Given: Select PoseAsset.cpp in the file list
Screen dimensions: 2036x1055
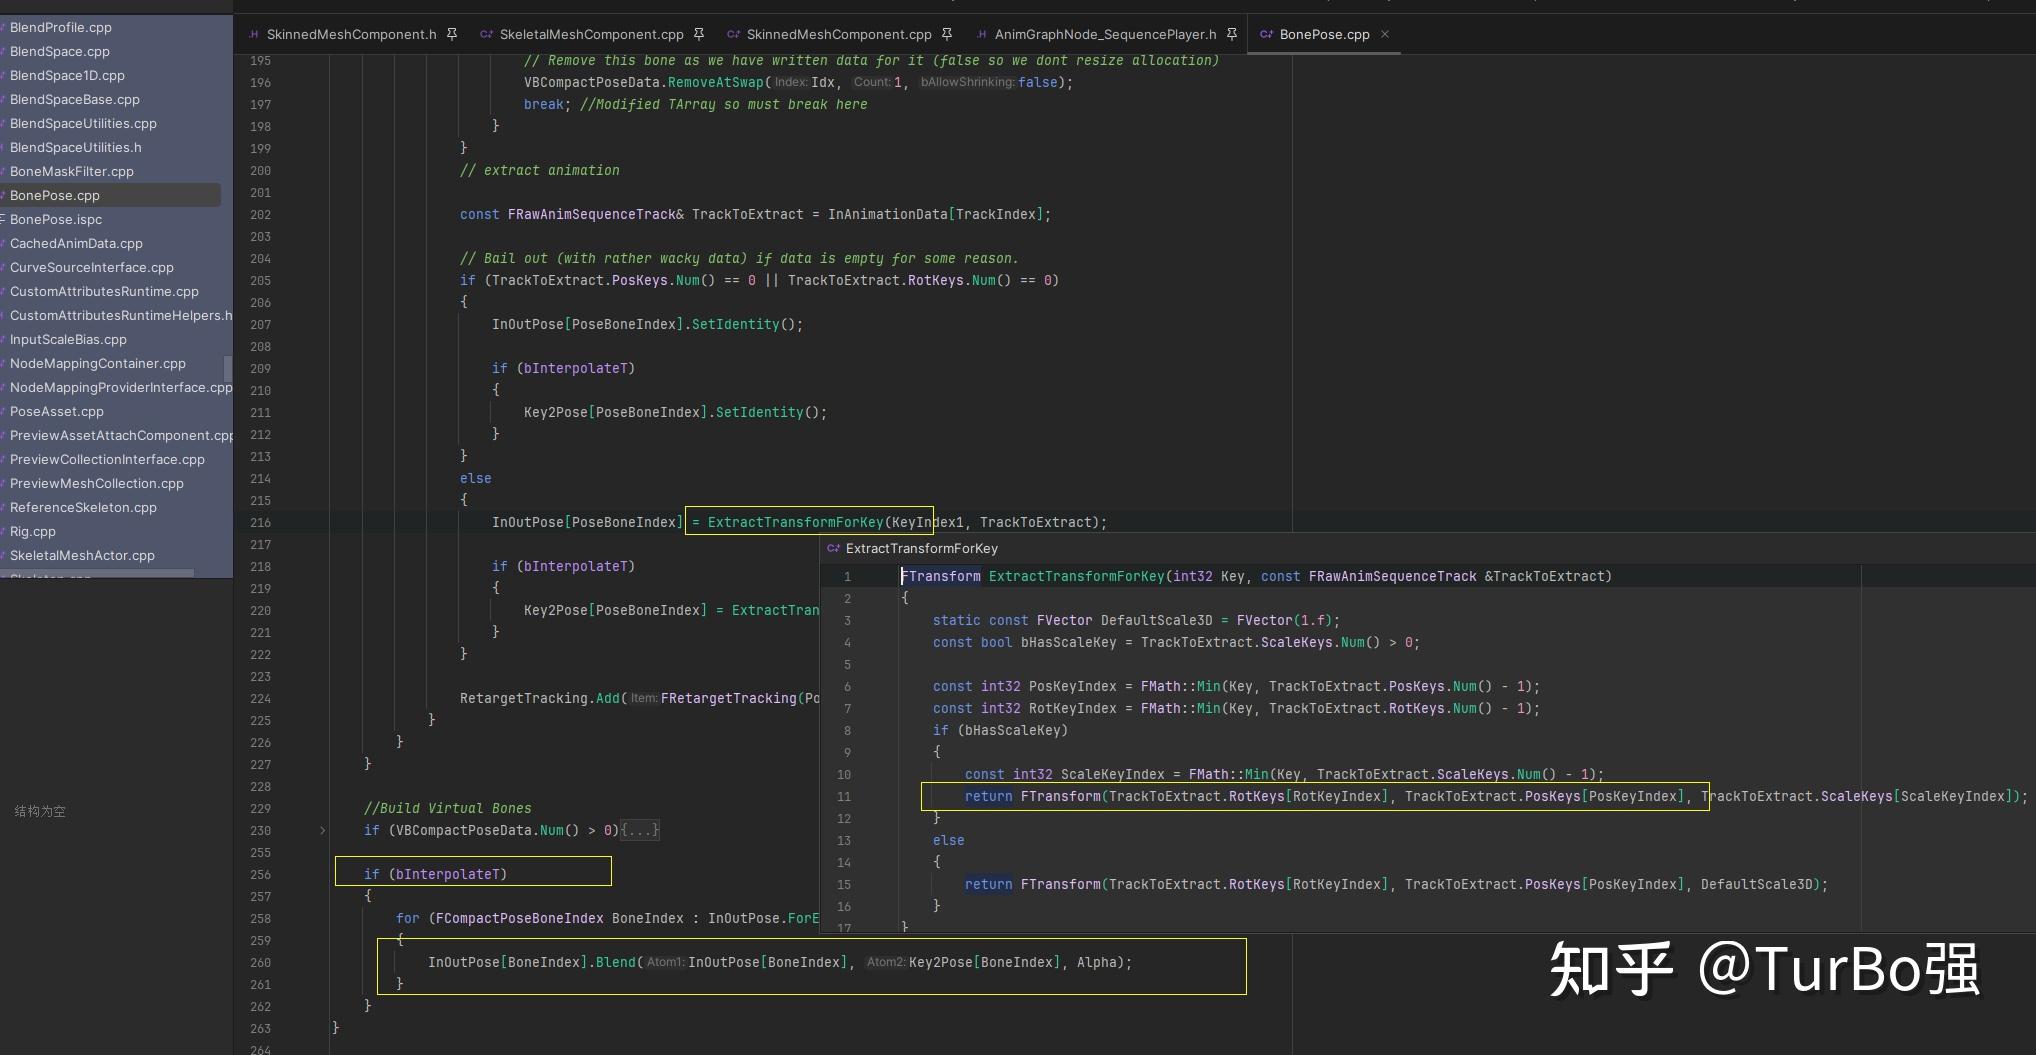Looking at the screenshot, I should click(x=57, y=411).
